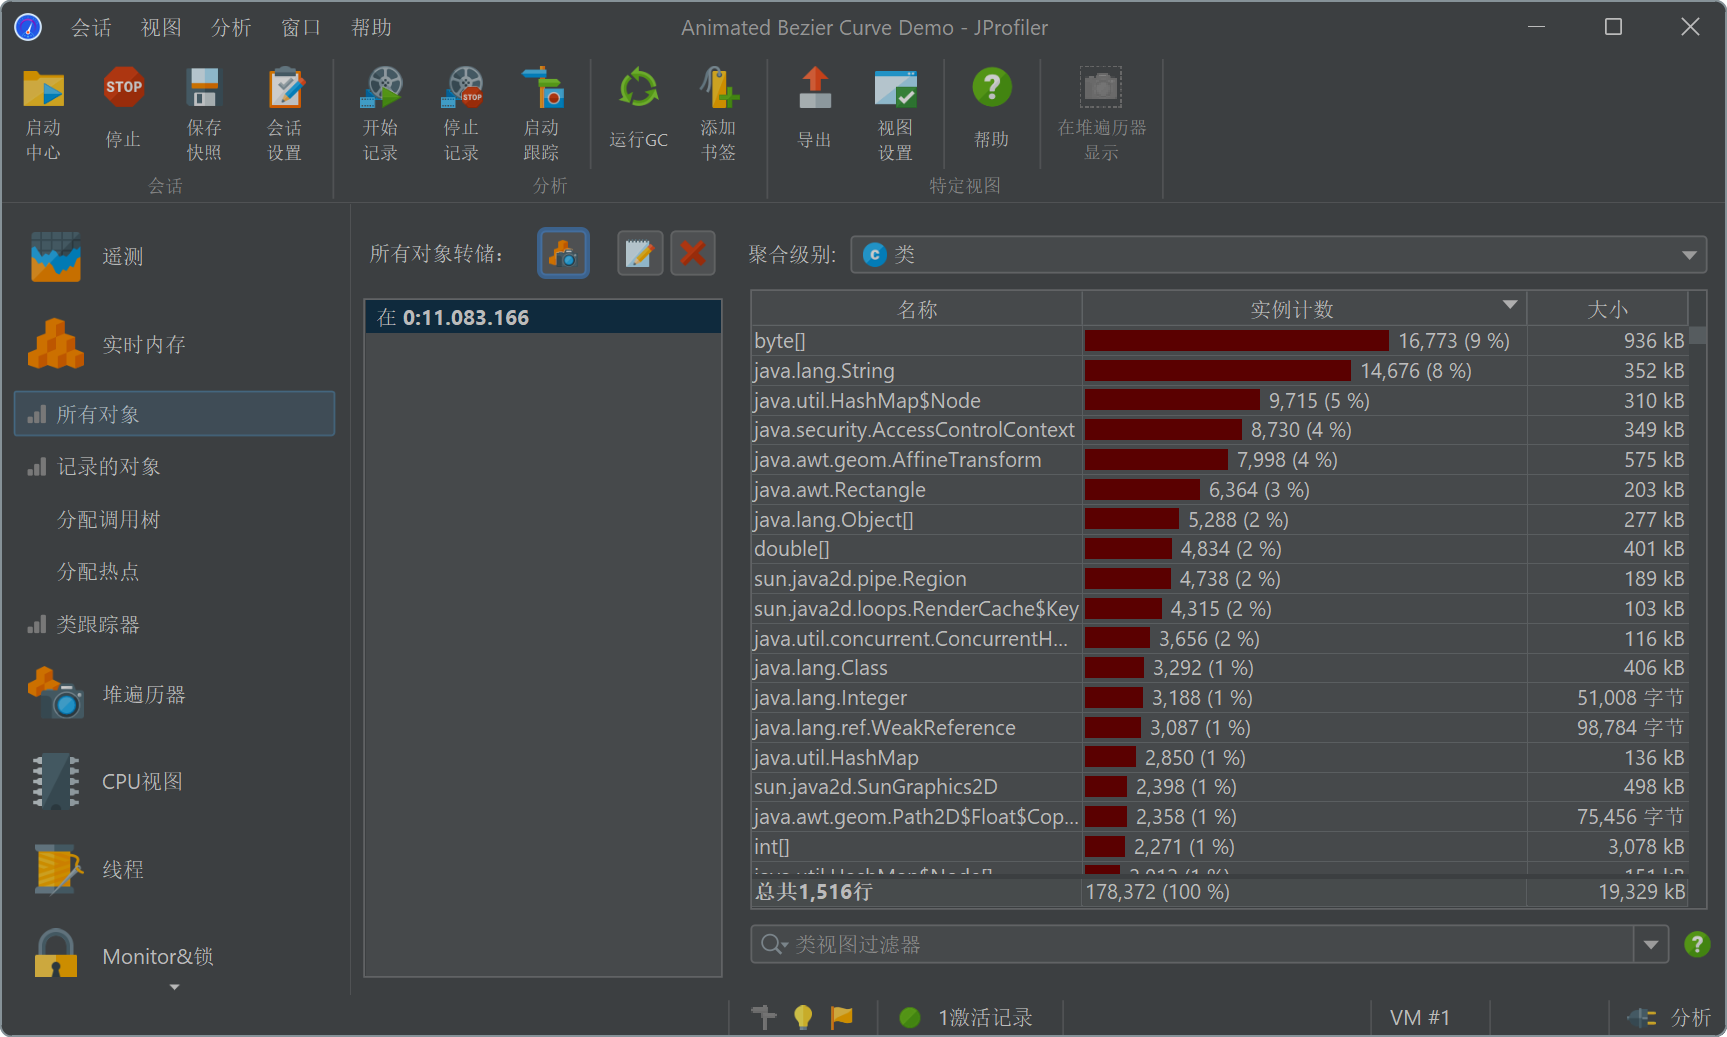Export the view (导出)
Image resolution: width=1727 pixels, height=1037 pixels.
click(x=814, y=108)
